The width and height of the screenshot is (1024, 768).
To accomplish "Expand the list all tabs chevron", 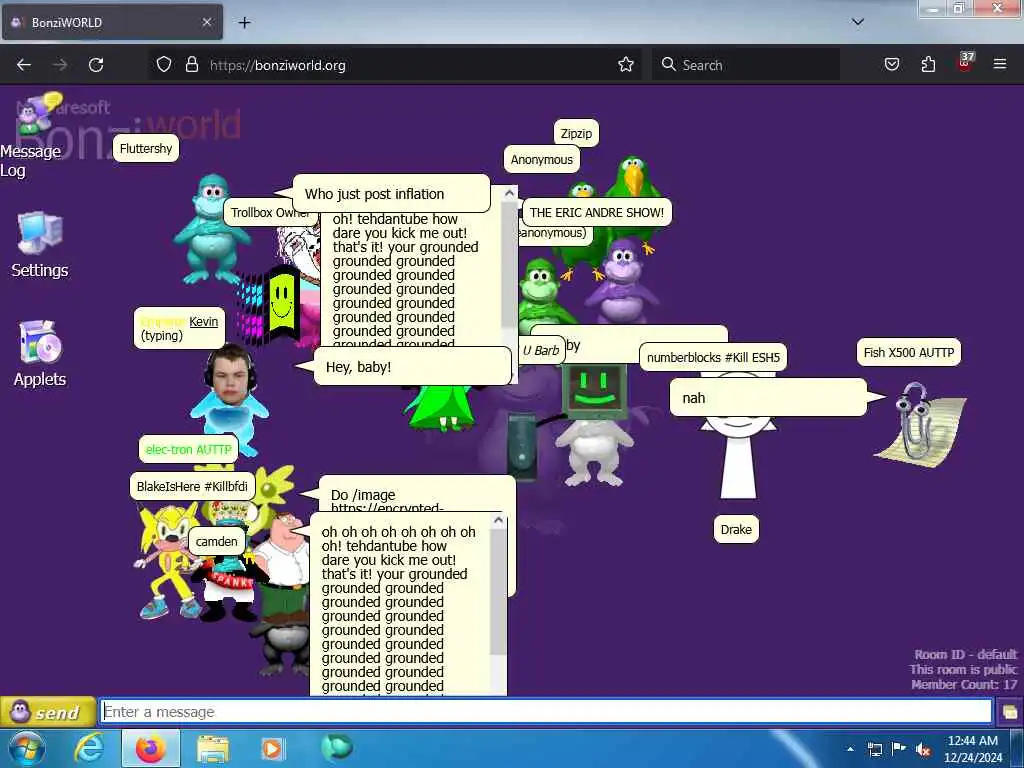I will click(x=857, y=22).
